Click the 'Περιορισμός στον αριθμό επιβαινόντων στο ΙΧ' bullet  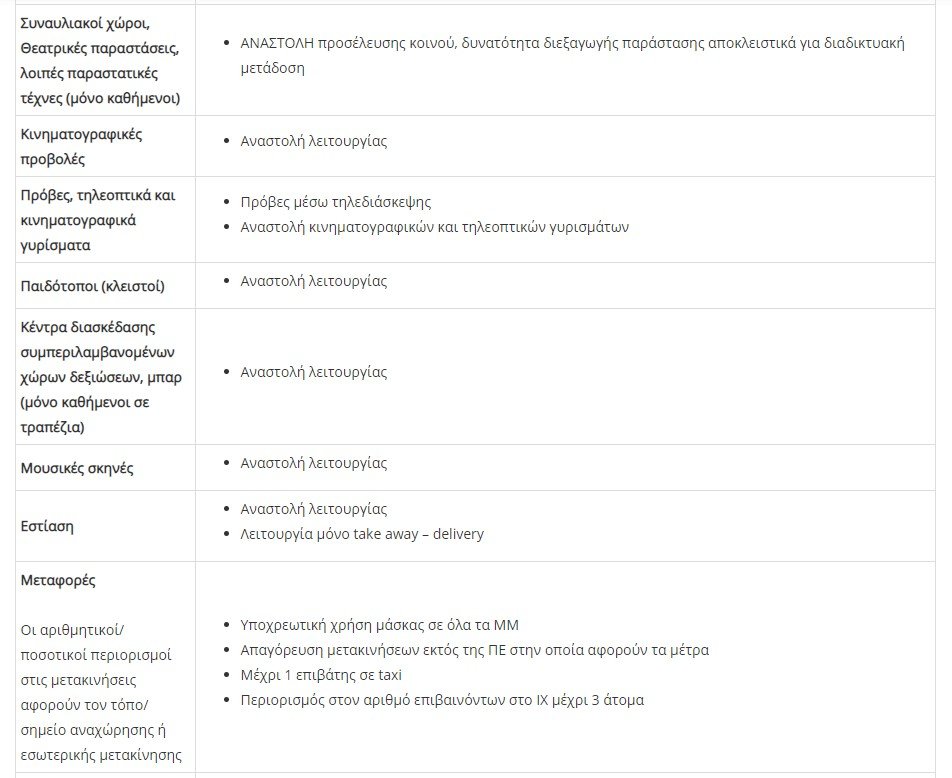(x=442, y=700)
